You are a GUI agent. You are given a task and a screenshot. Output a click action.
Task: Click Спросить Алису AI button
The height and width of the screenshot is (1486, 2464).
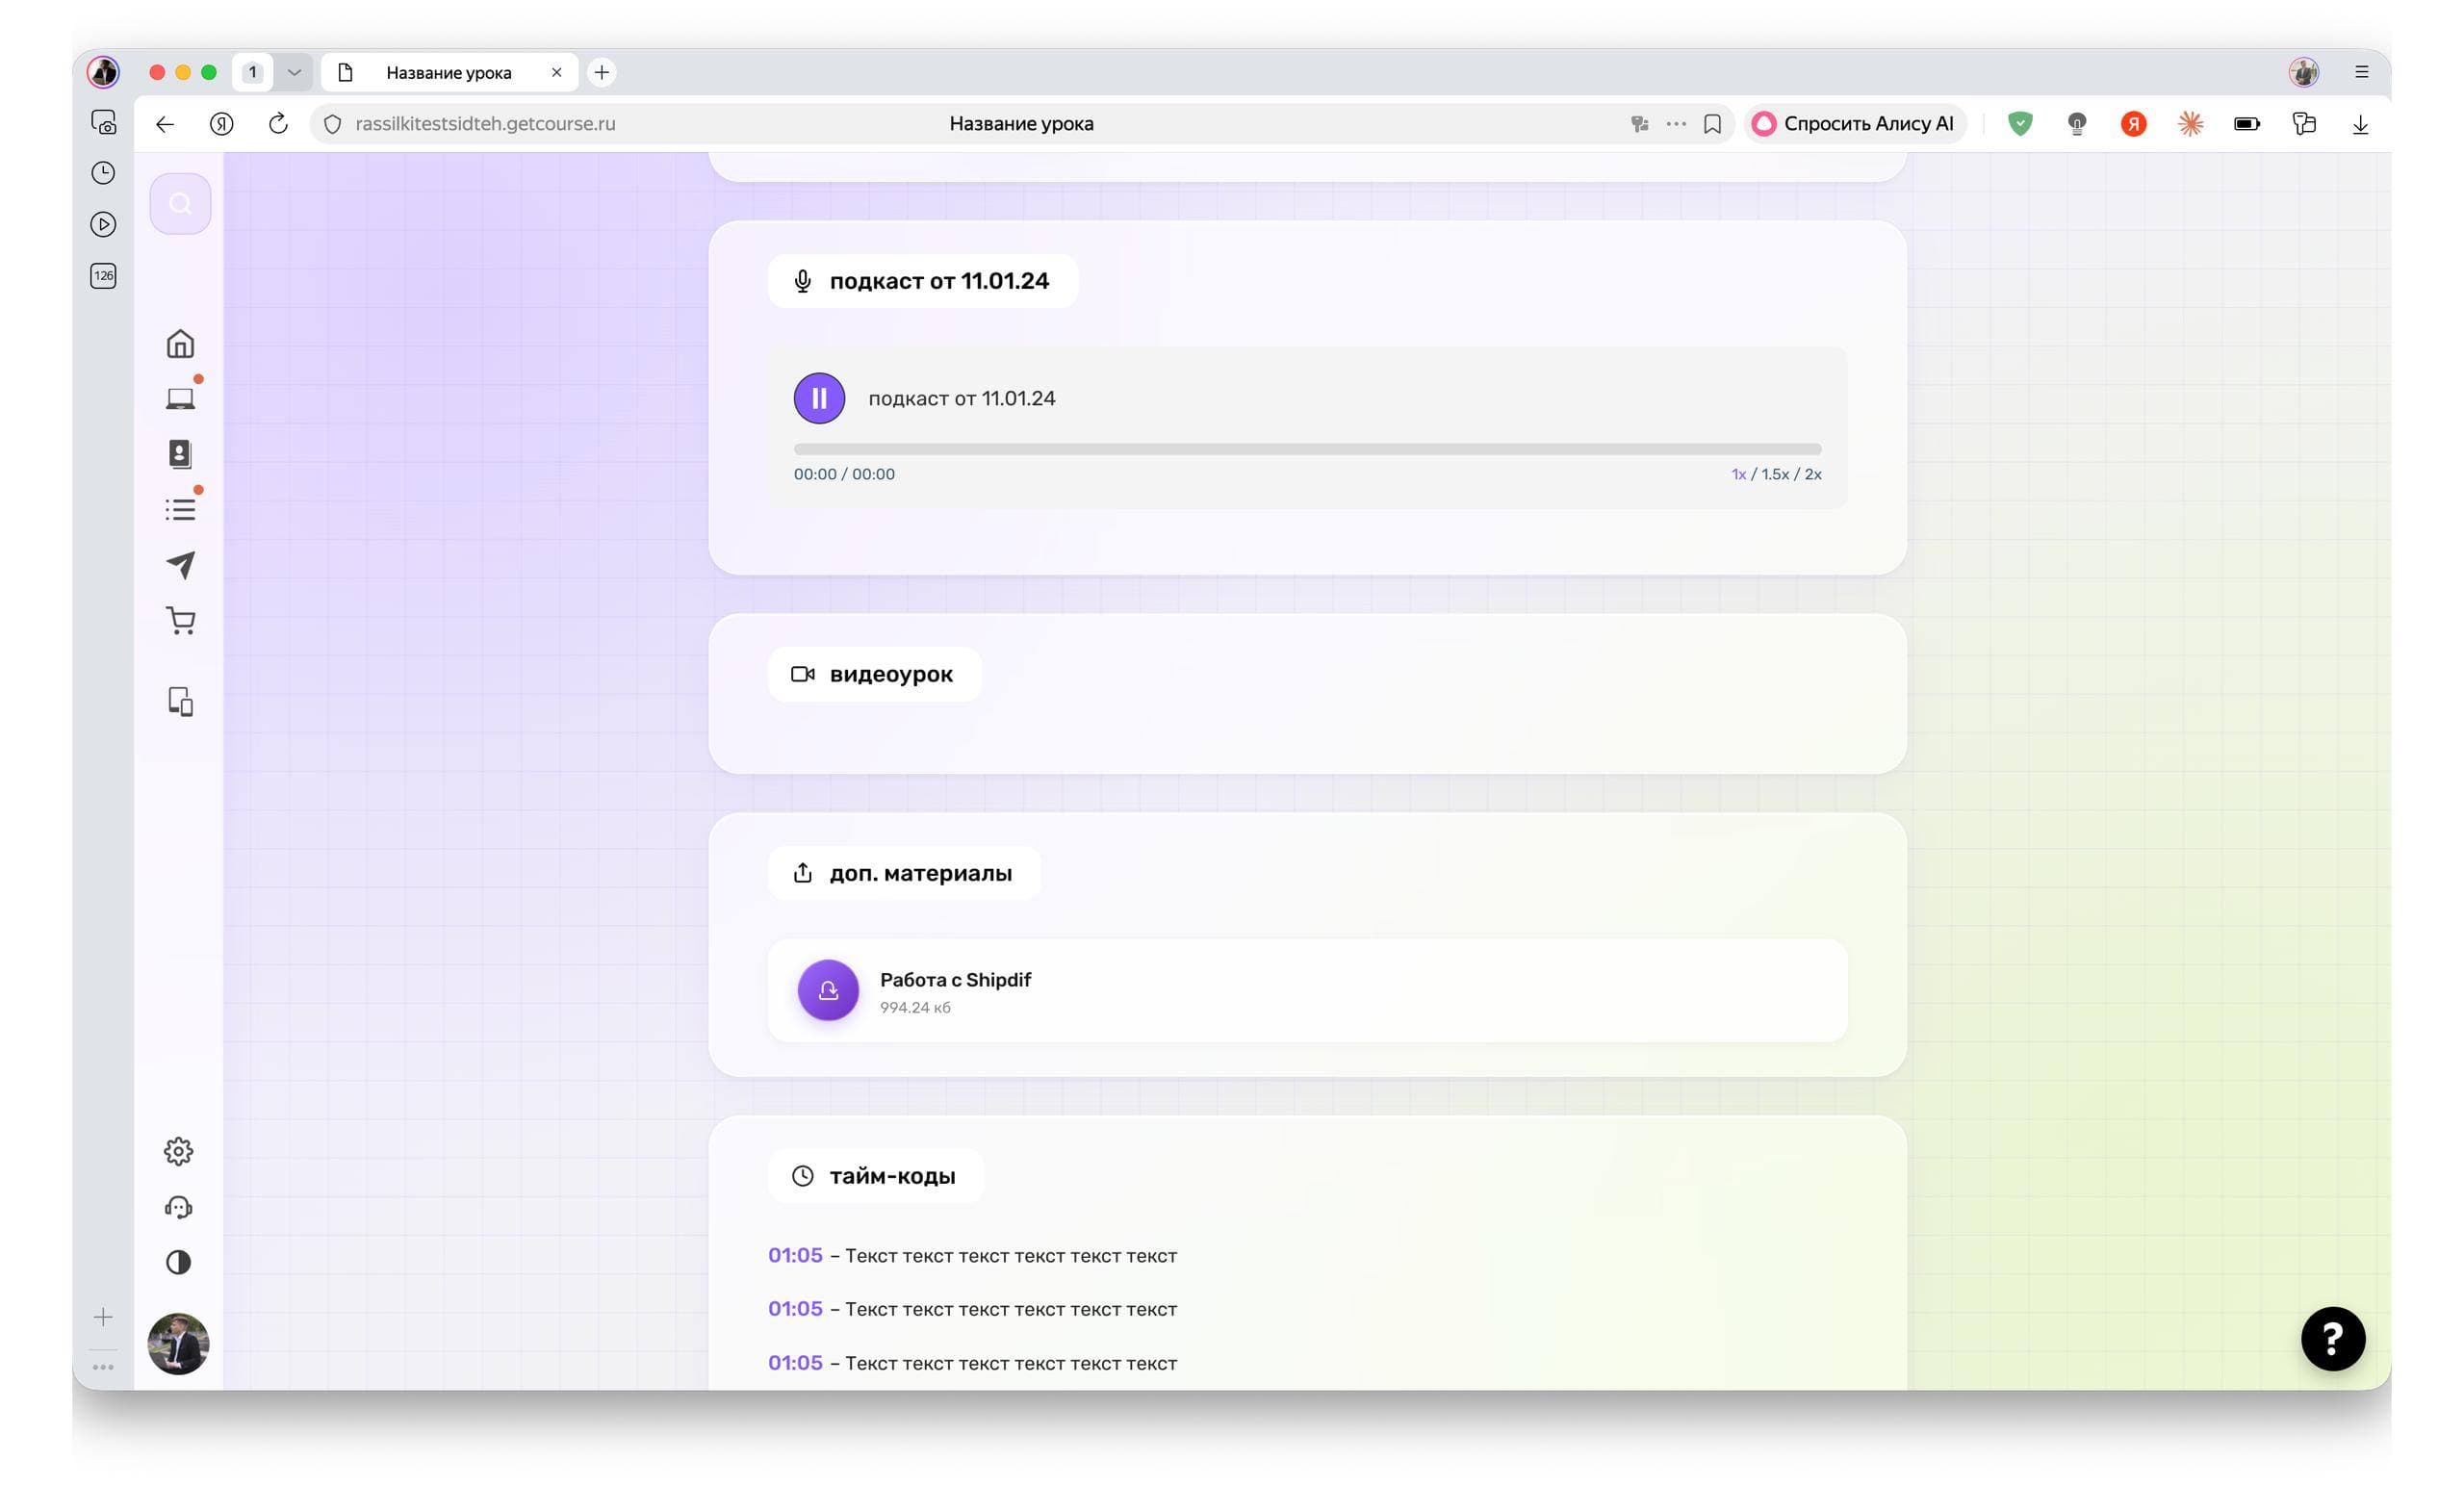click(1855, 124)
